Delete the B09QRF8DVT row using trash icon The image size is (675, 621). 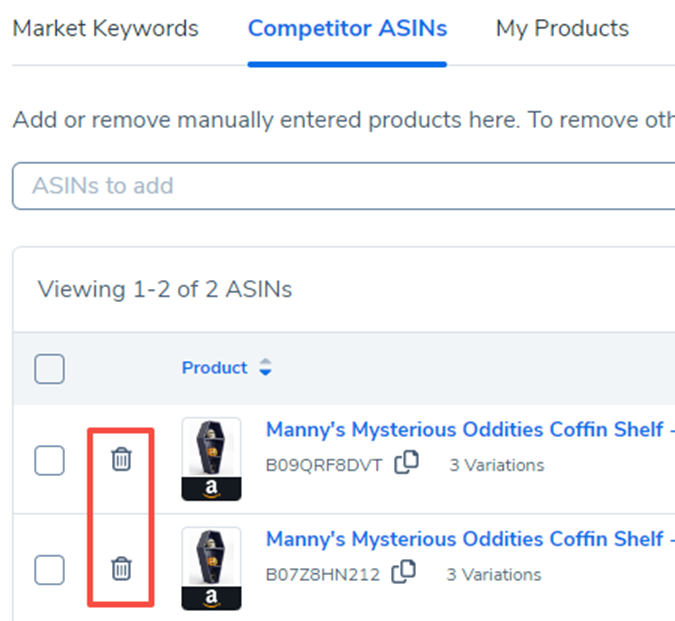tap(121, 460)
